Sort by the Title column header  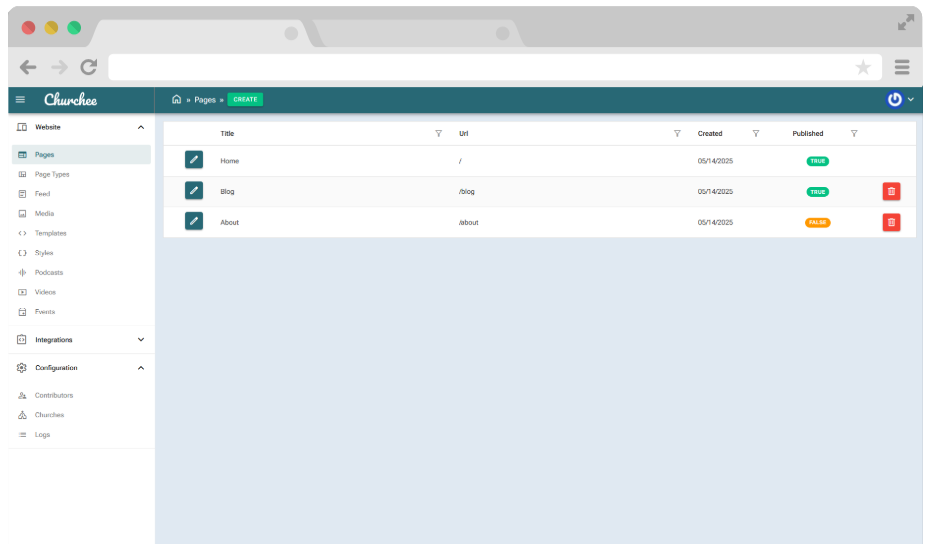(227, 134)
